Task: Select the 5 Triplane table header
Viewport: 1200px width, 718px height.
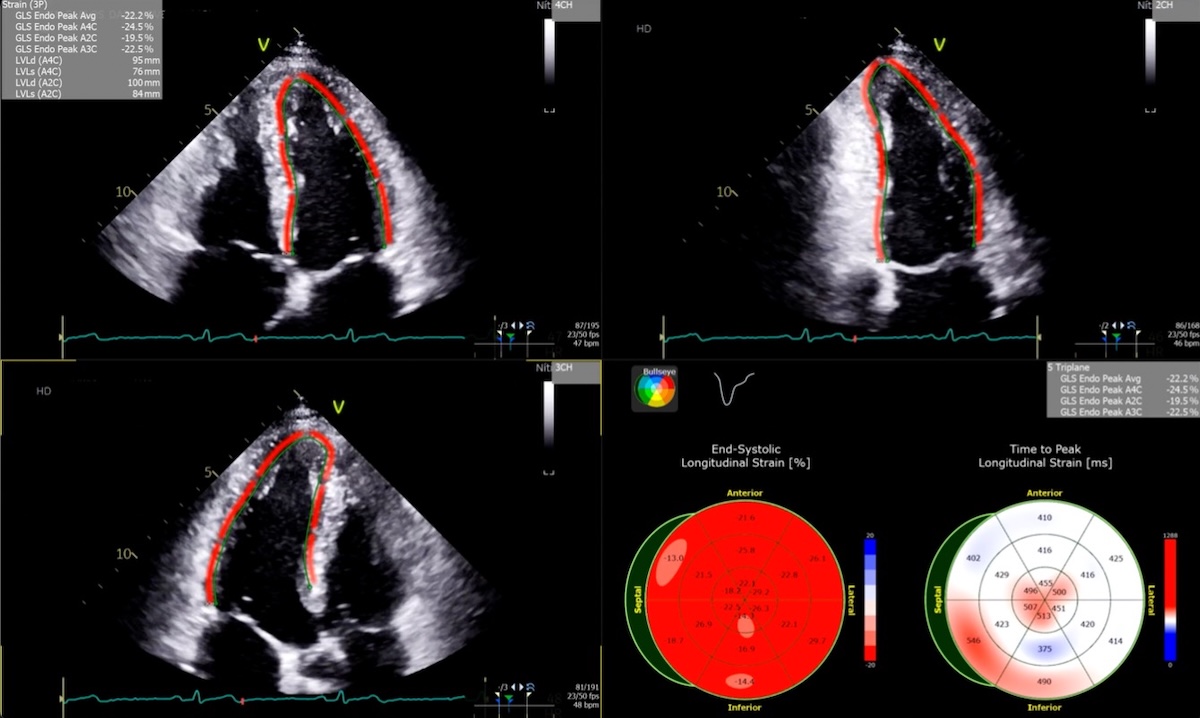Action: (x=1071, y=368)
